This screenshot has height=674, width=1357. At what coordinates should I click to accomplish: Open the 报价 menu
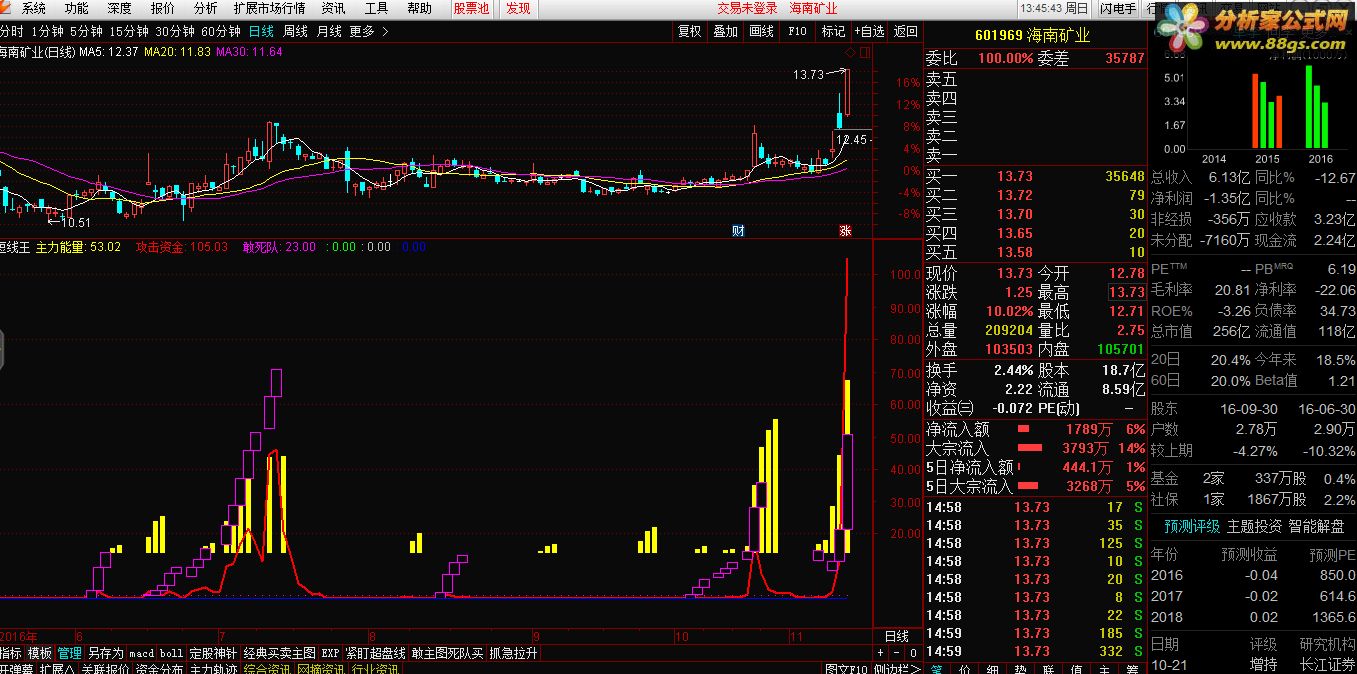click(x=162, y=8)
